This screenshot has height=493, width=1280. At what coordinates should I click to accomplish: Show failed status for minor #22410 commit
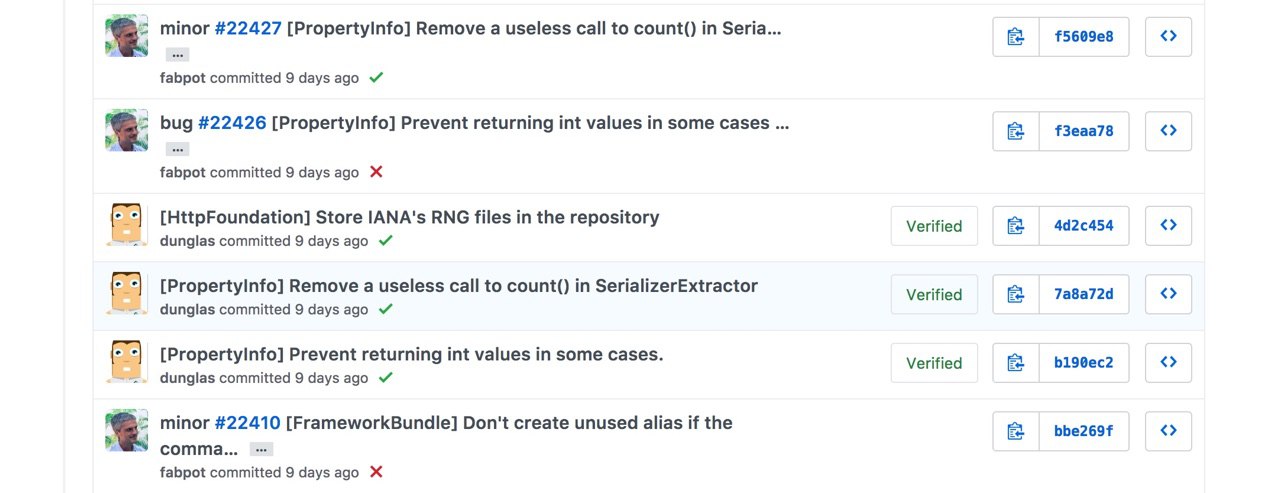click(x=376, y=472)
